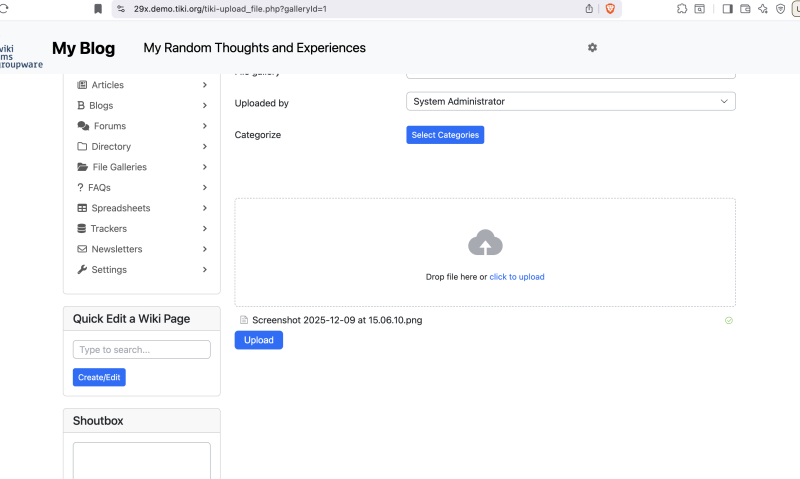Expand the Newsletters menu chevron

coord(205,249)
